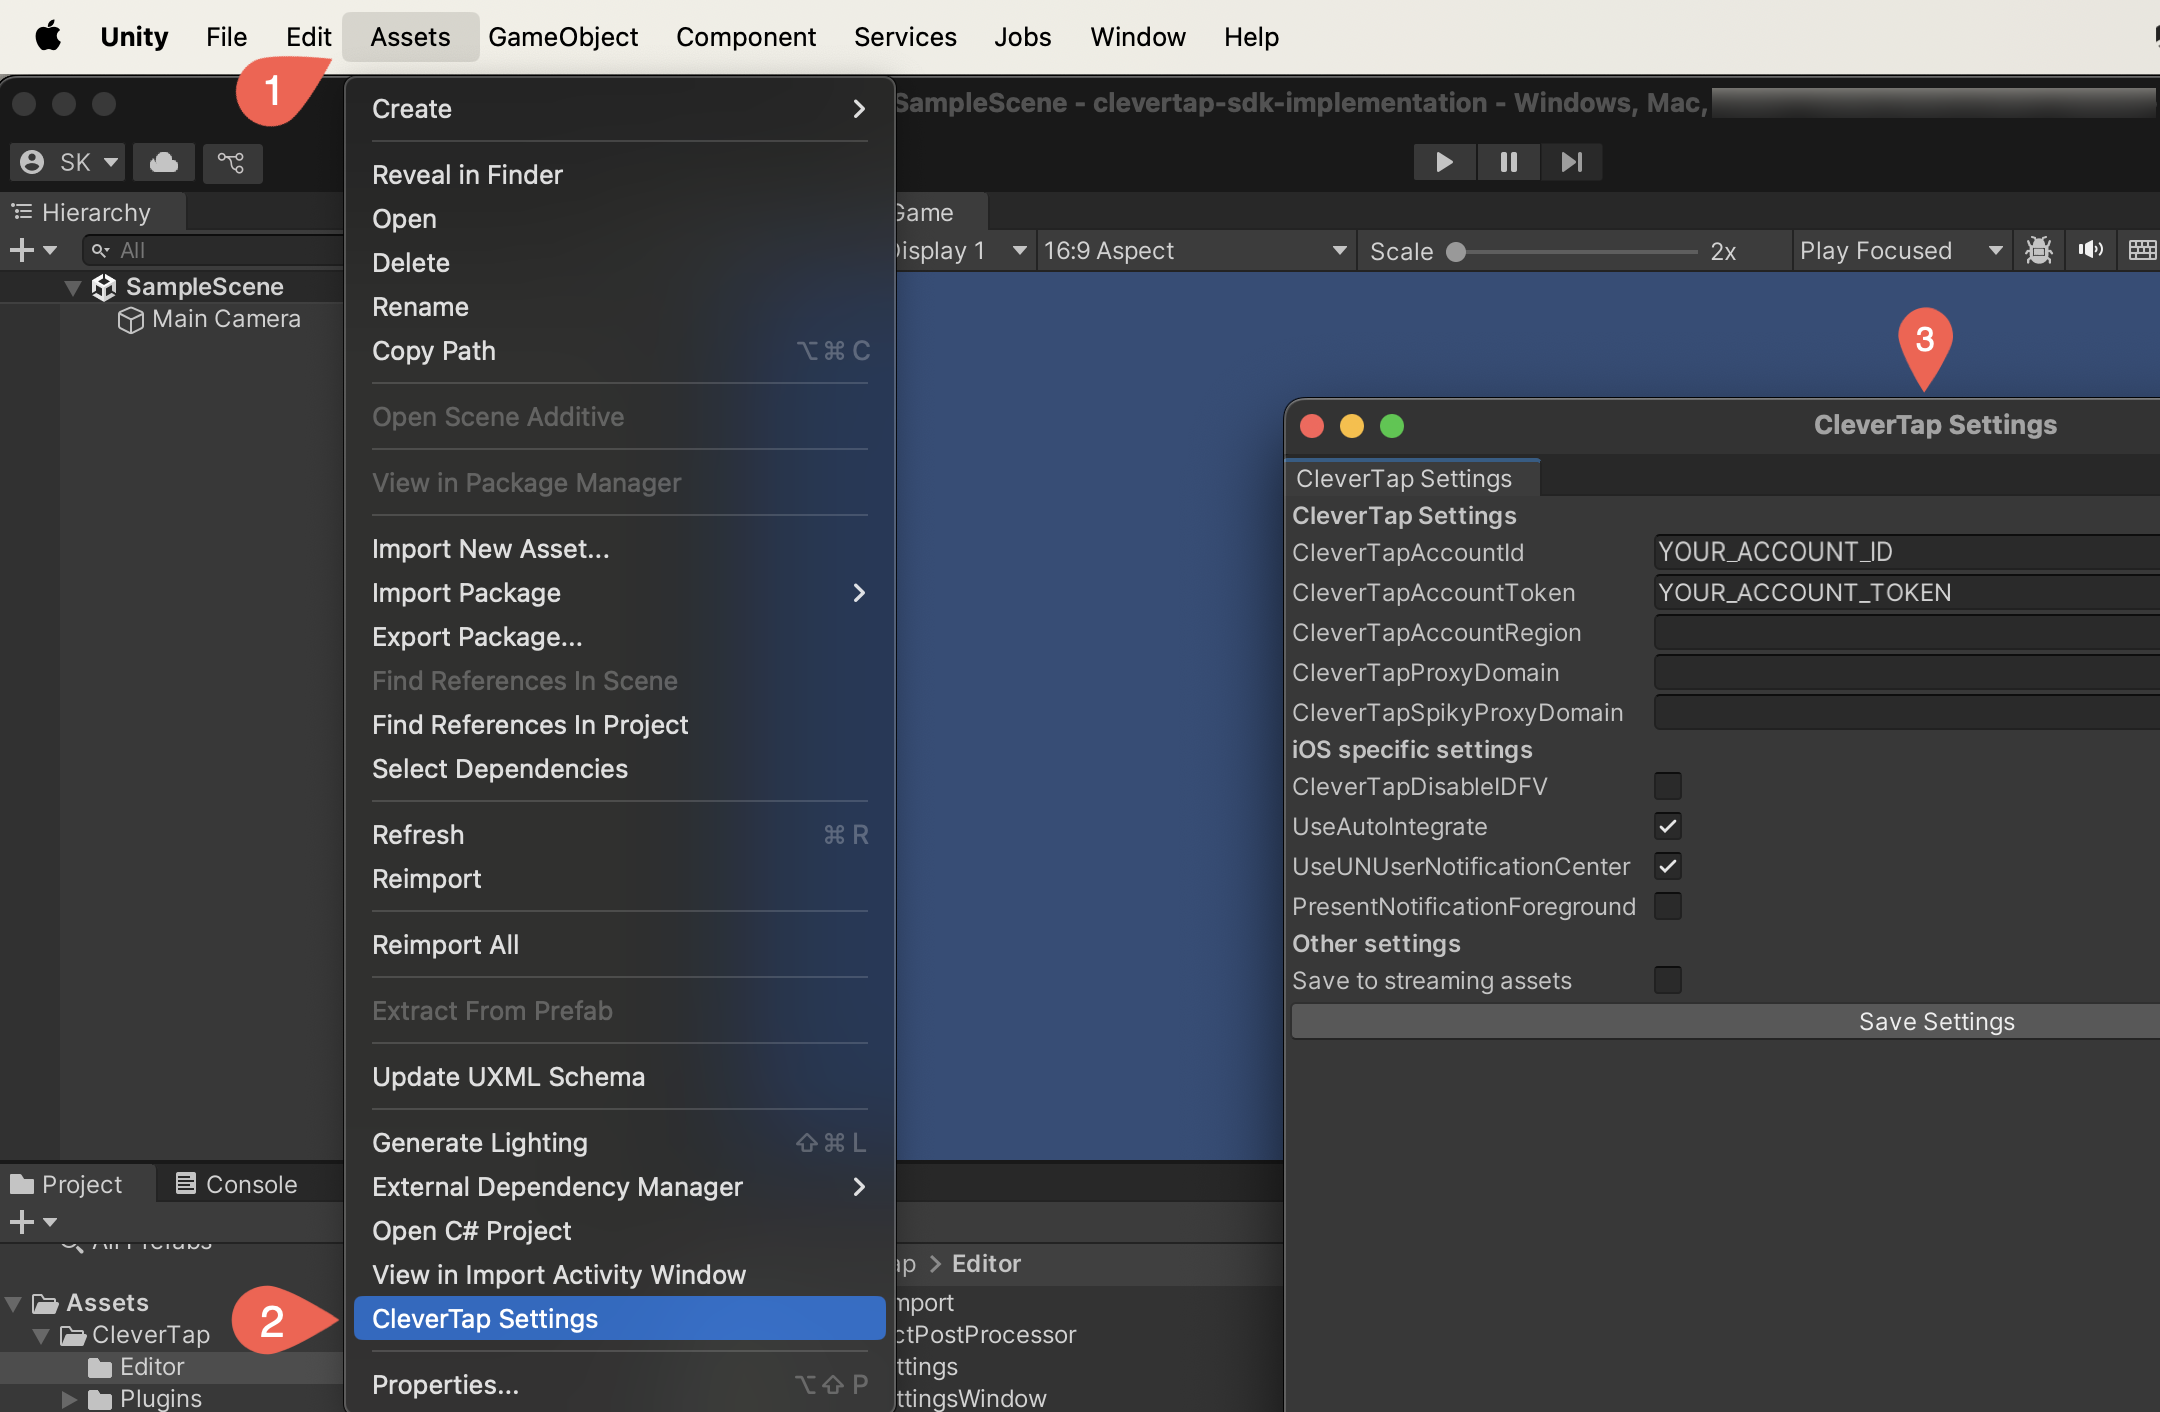The image size is (2160, 1412).
Task: Click the CleverTapAccountToken input field
Action: click(x=1907, y=592)
